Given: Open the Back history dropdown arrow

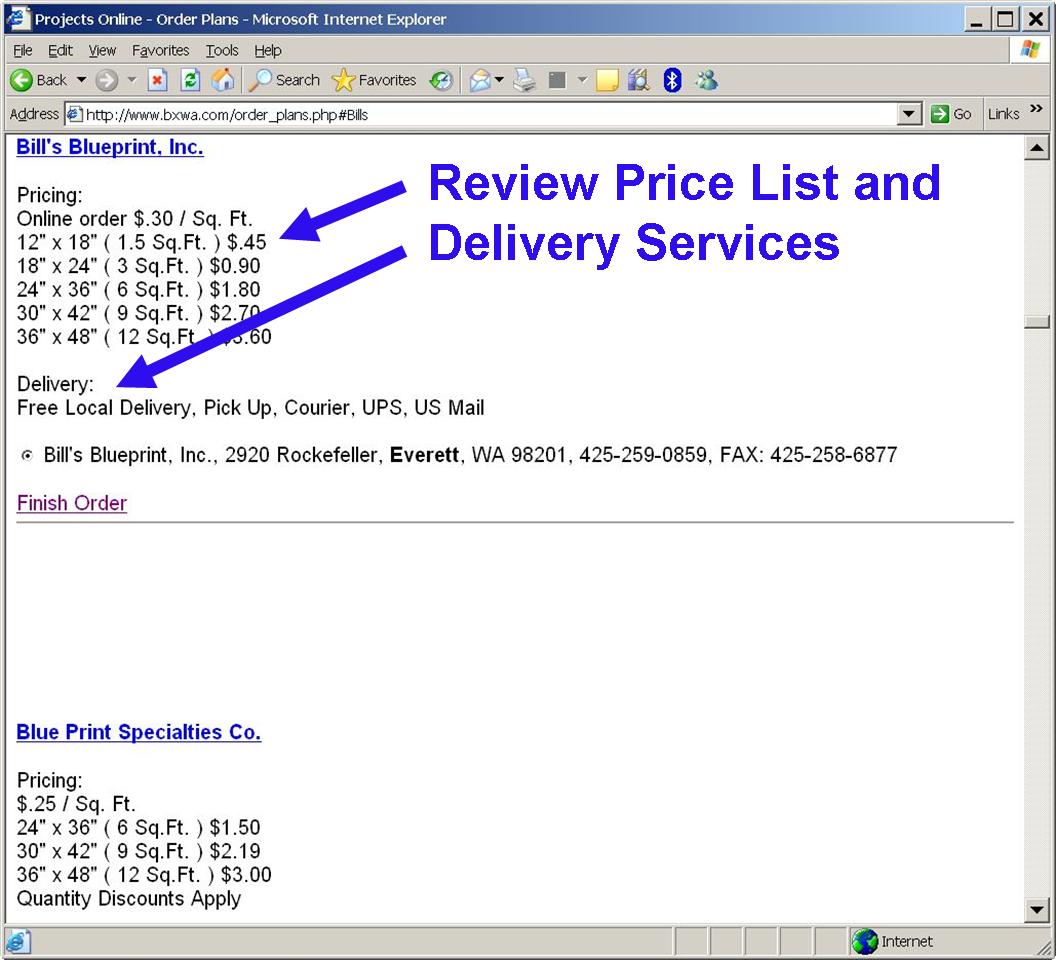Looking at the screenshot, I should tap(81, 80).
